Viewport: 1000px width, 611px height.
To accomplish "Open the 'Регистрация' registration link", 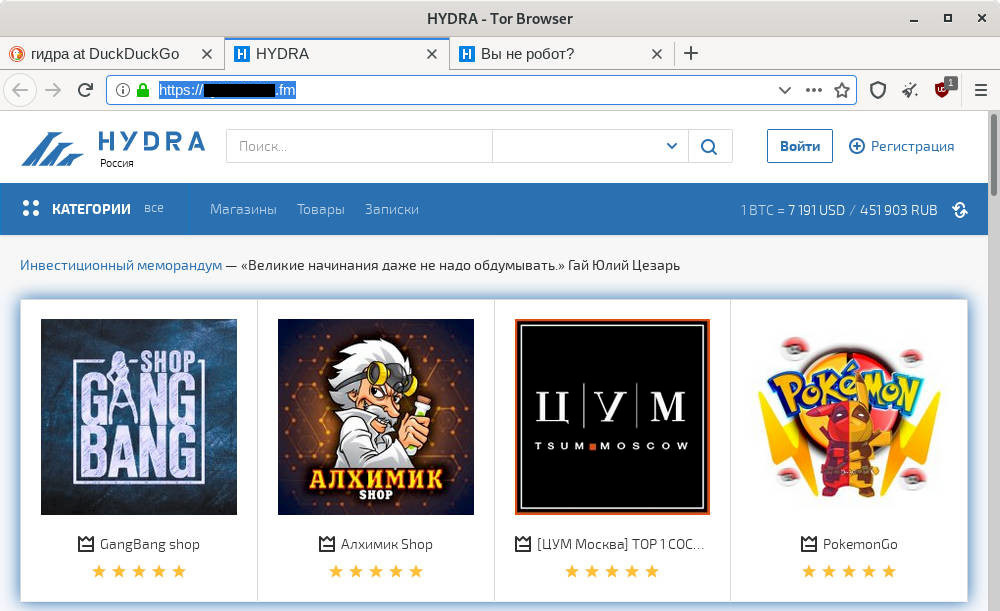I will tap(912, 146).
